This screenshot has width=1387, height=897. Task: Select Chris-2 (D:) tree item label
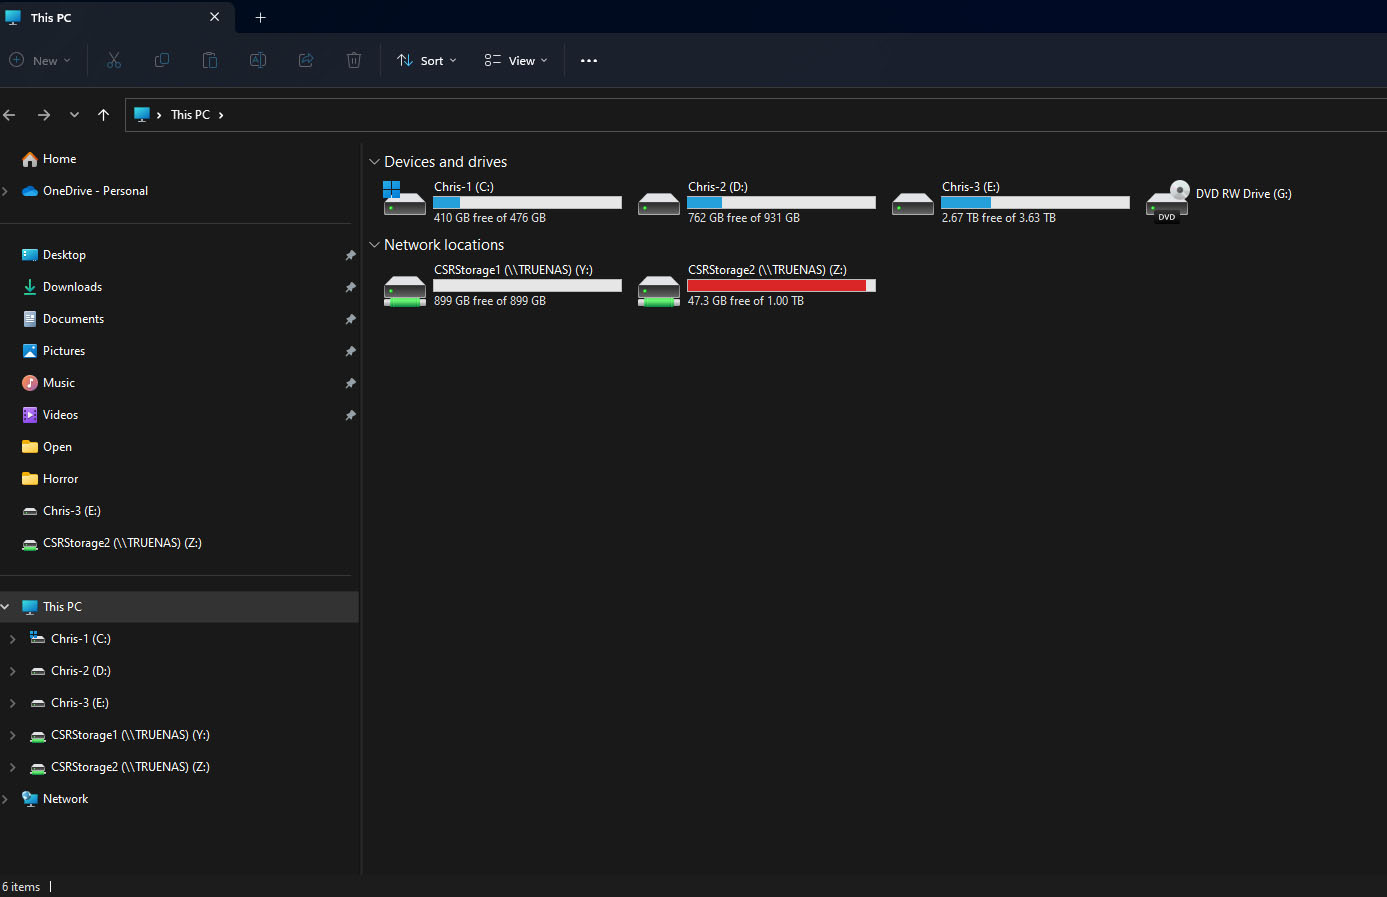click(81, 671)
